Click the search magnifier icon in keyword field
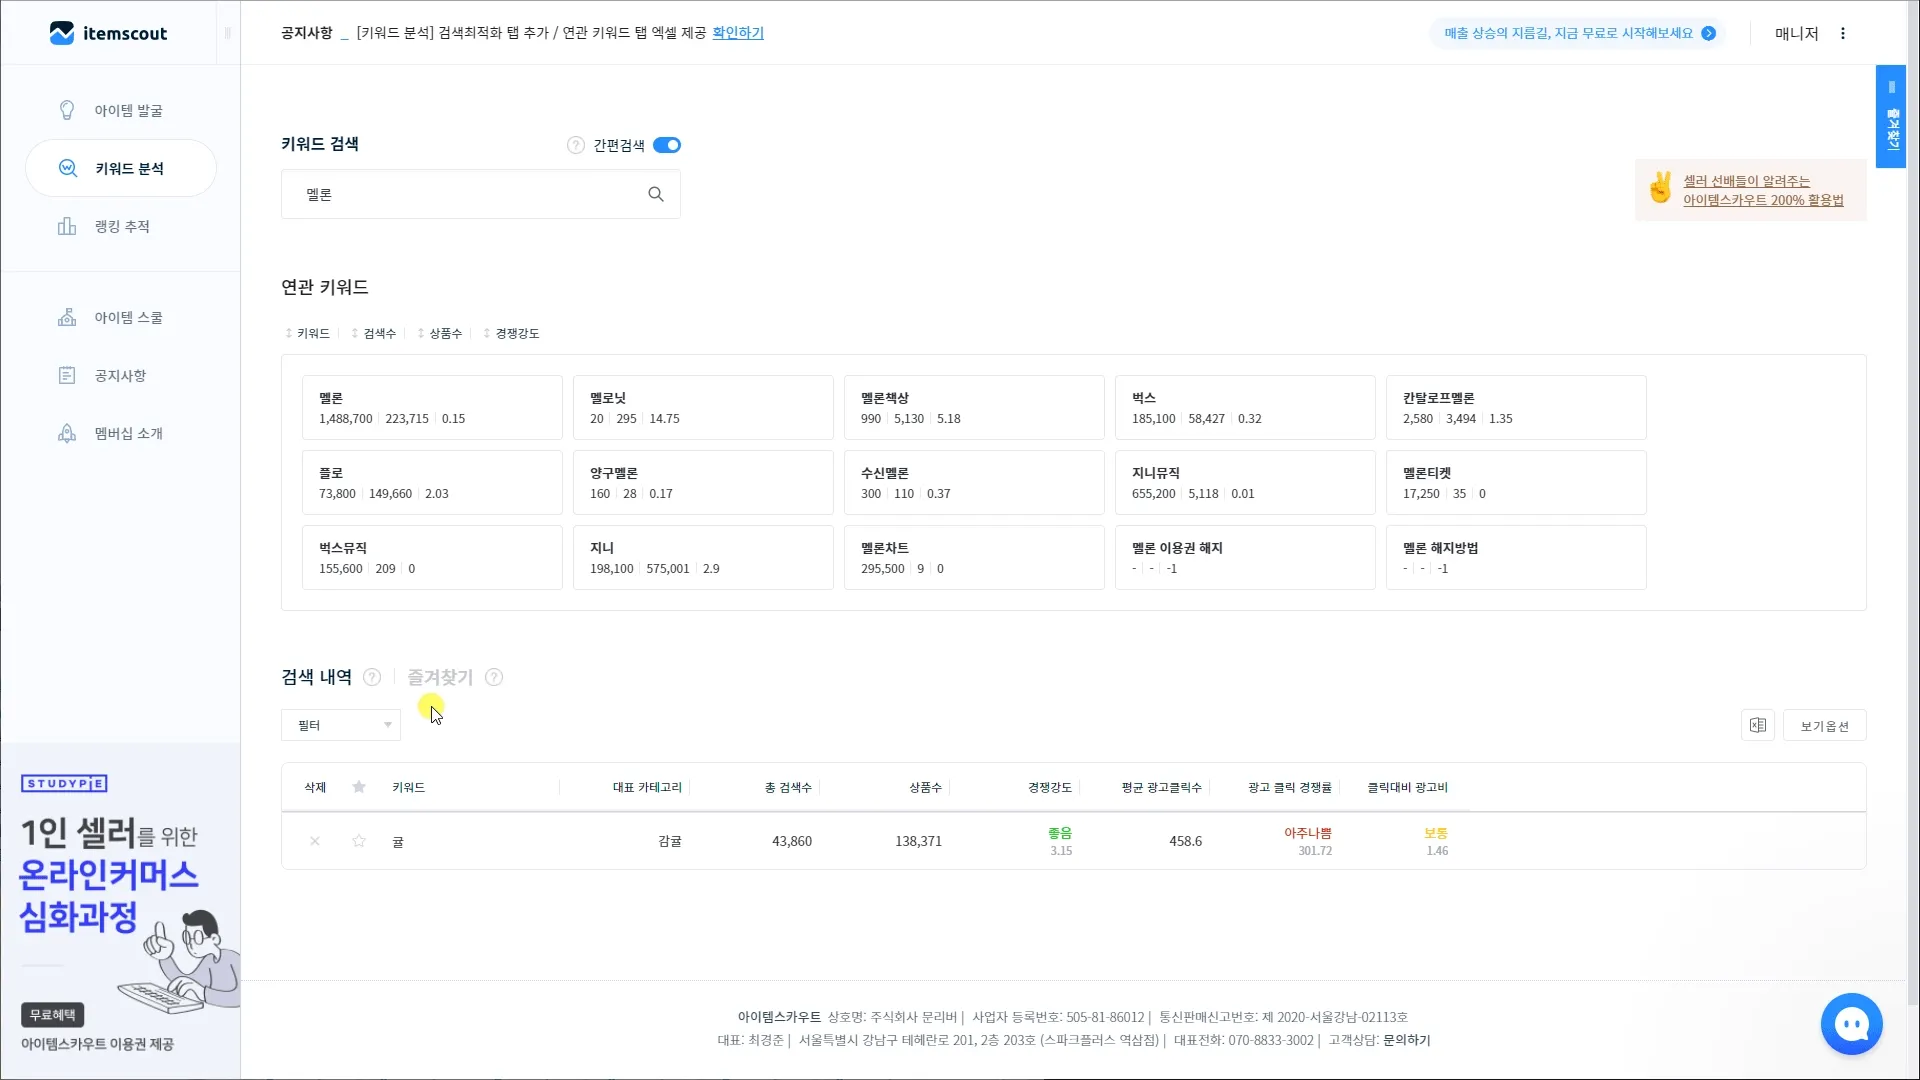This screenshot has width=1920, height=1080. coord(656,194)
